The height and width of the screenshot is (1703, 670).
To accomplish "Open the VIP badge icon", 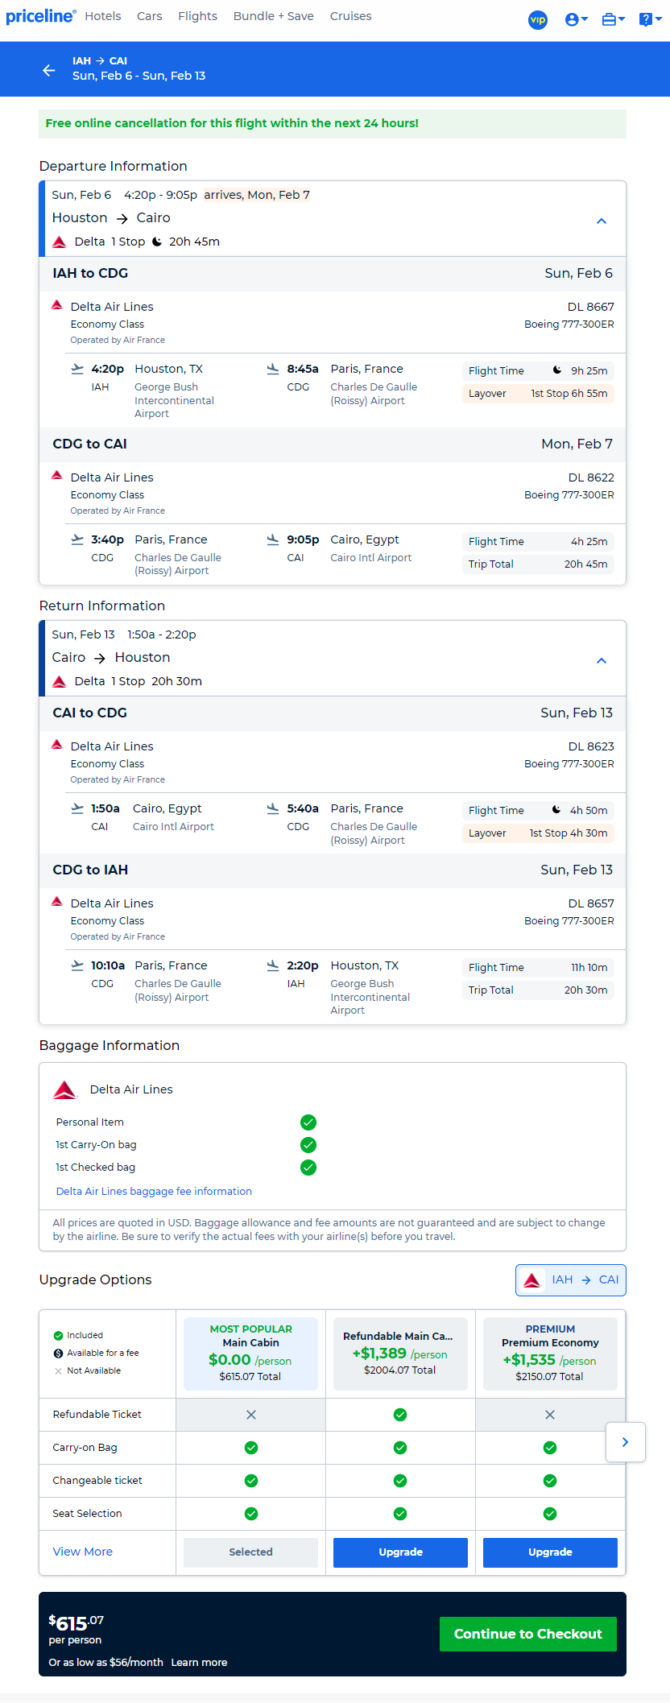I will (538, 19).
